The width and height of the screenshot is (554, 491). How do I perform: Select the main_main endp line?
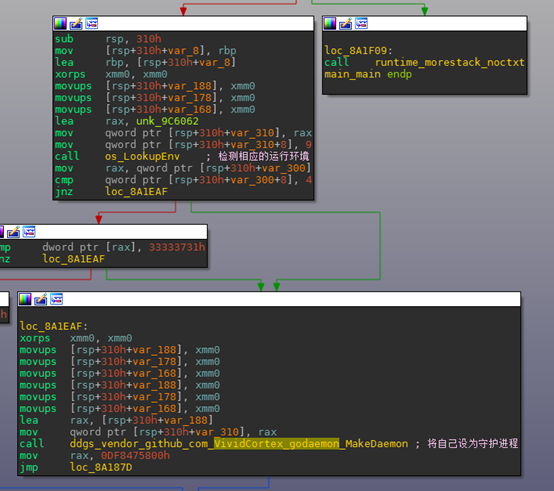coord(368,74)
